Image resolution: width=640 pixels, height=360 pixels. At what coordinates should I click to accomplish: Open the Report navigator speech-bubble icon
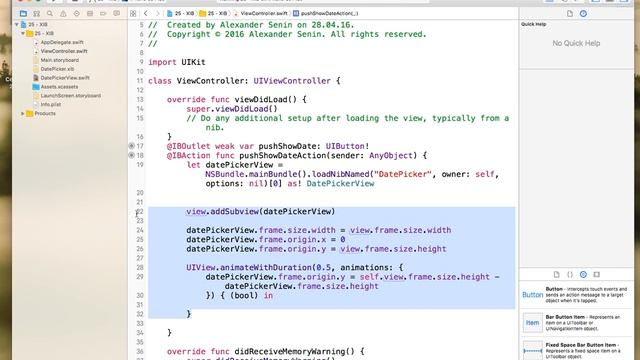pyautogui.click(x=116, y=13)
